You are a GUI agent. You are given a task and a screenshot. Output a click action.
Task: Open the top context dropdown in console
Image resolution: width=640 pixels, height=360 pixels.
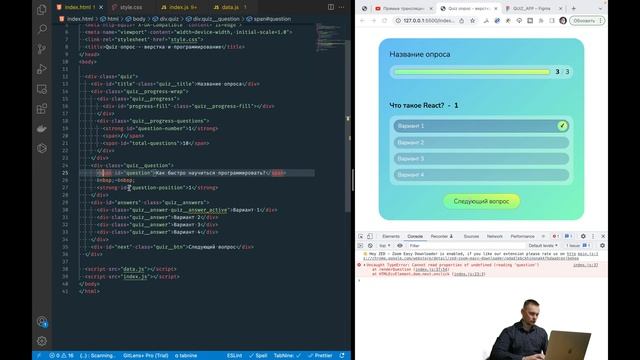click(x=384, y=246)
